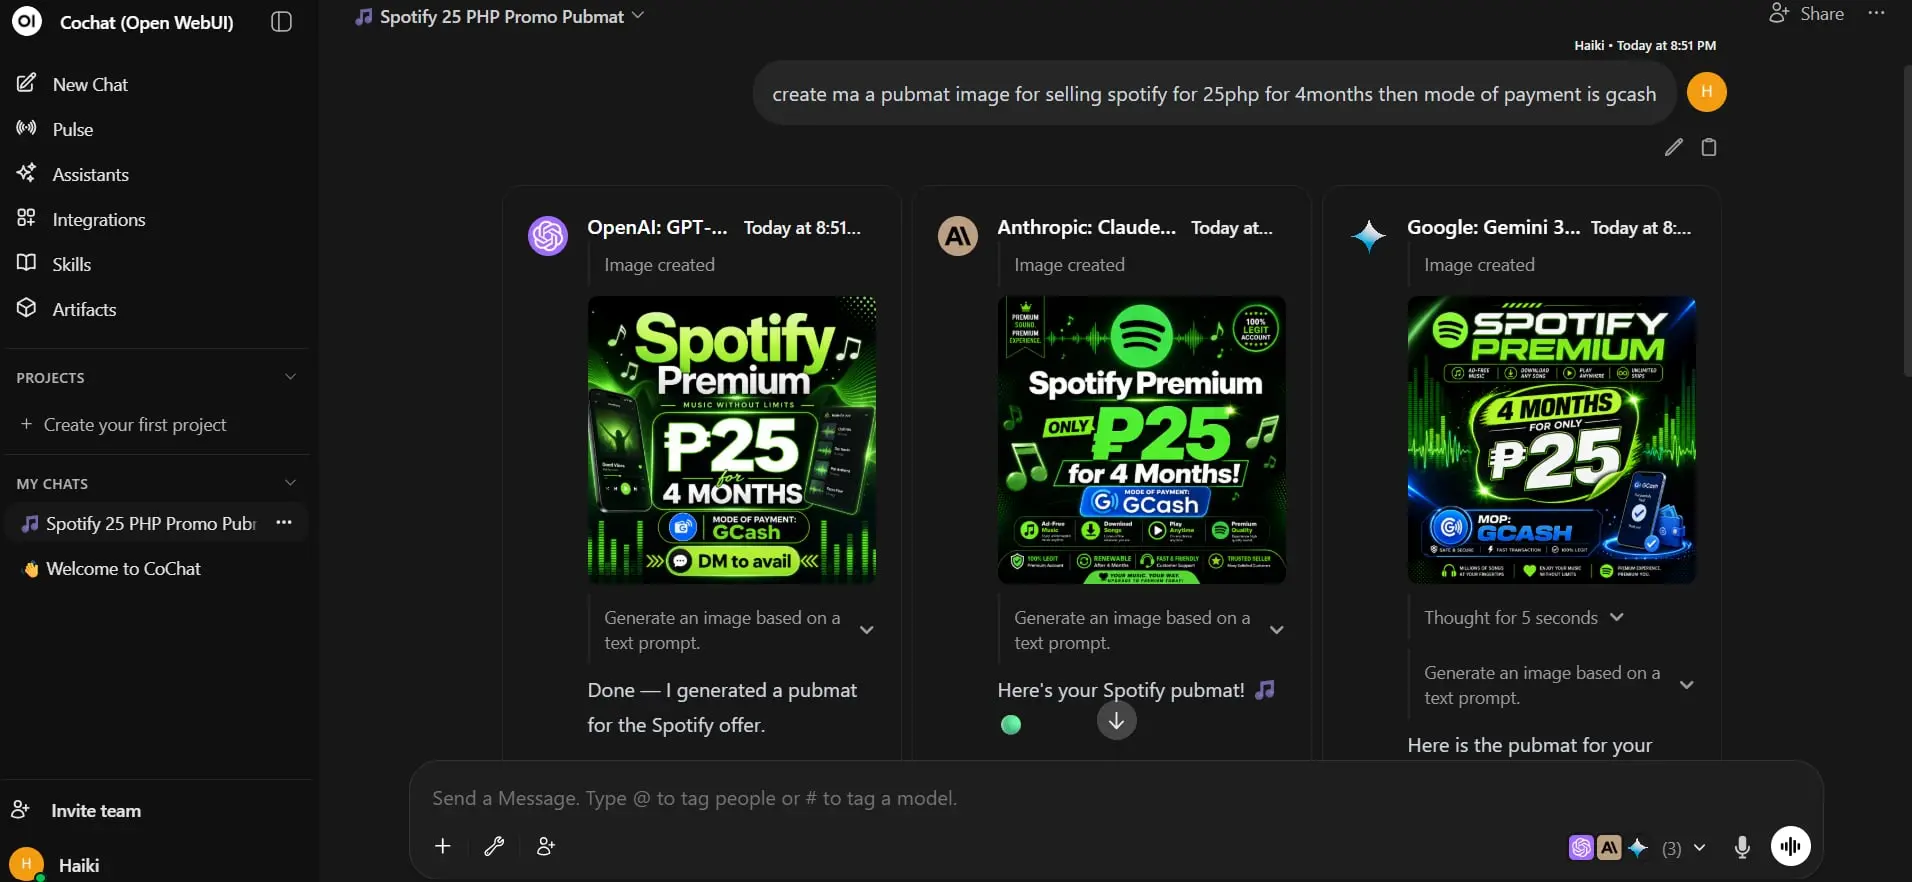The height and width of the screenshot is (882, 1912).
Task: Open the Gemini-generated Spotify Premium image
Action: pyautogui.click(x=1552, y=440)
